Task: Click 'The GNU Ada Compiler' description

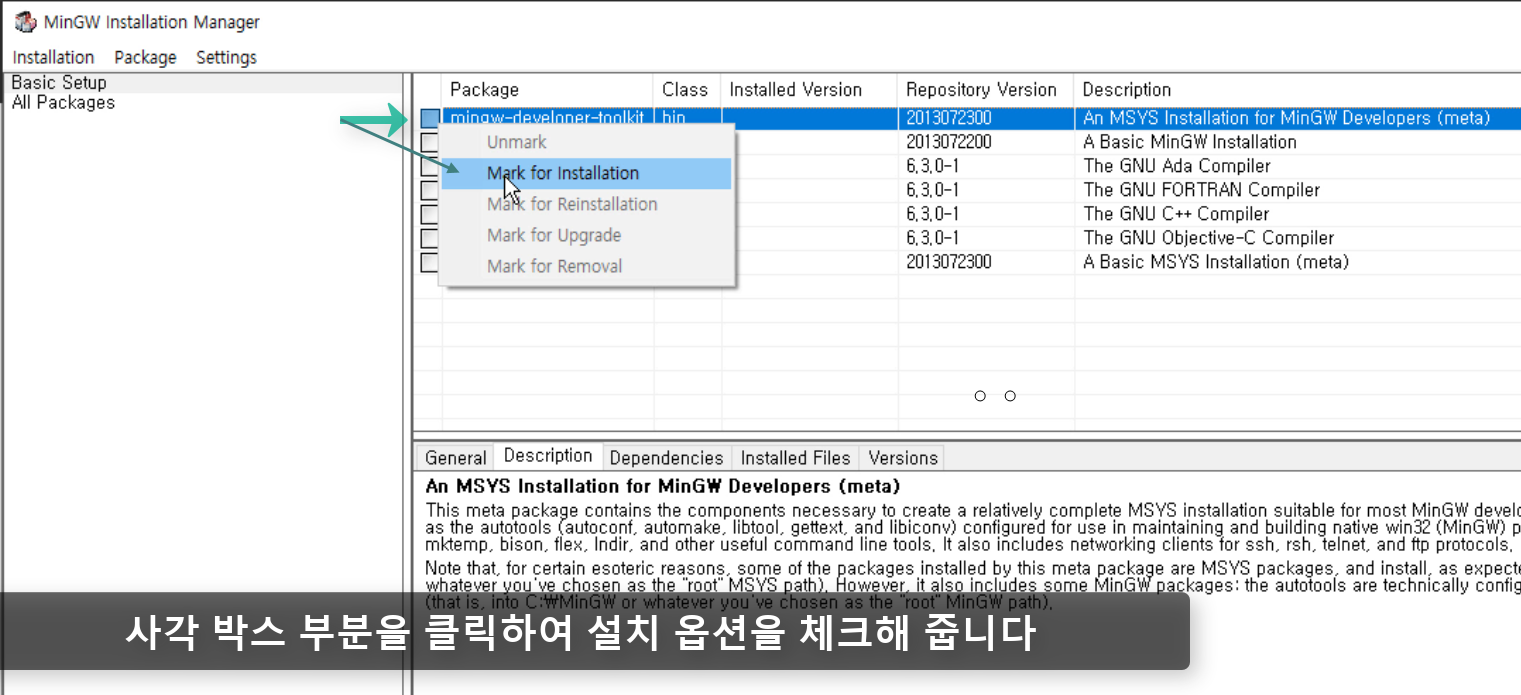Action: (x=1177, y=166)
